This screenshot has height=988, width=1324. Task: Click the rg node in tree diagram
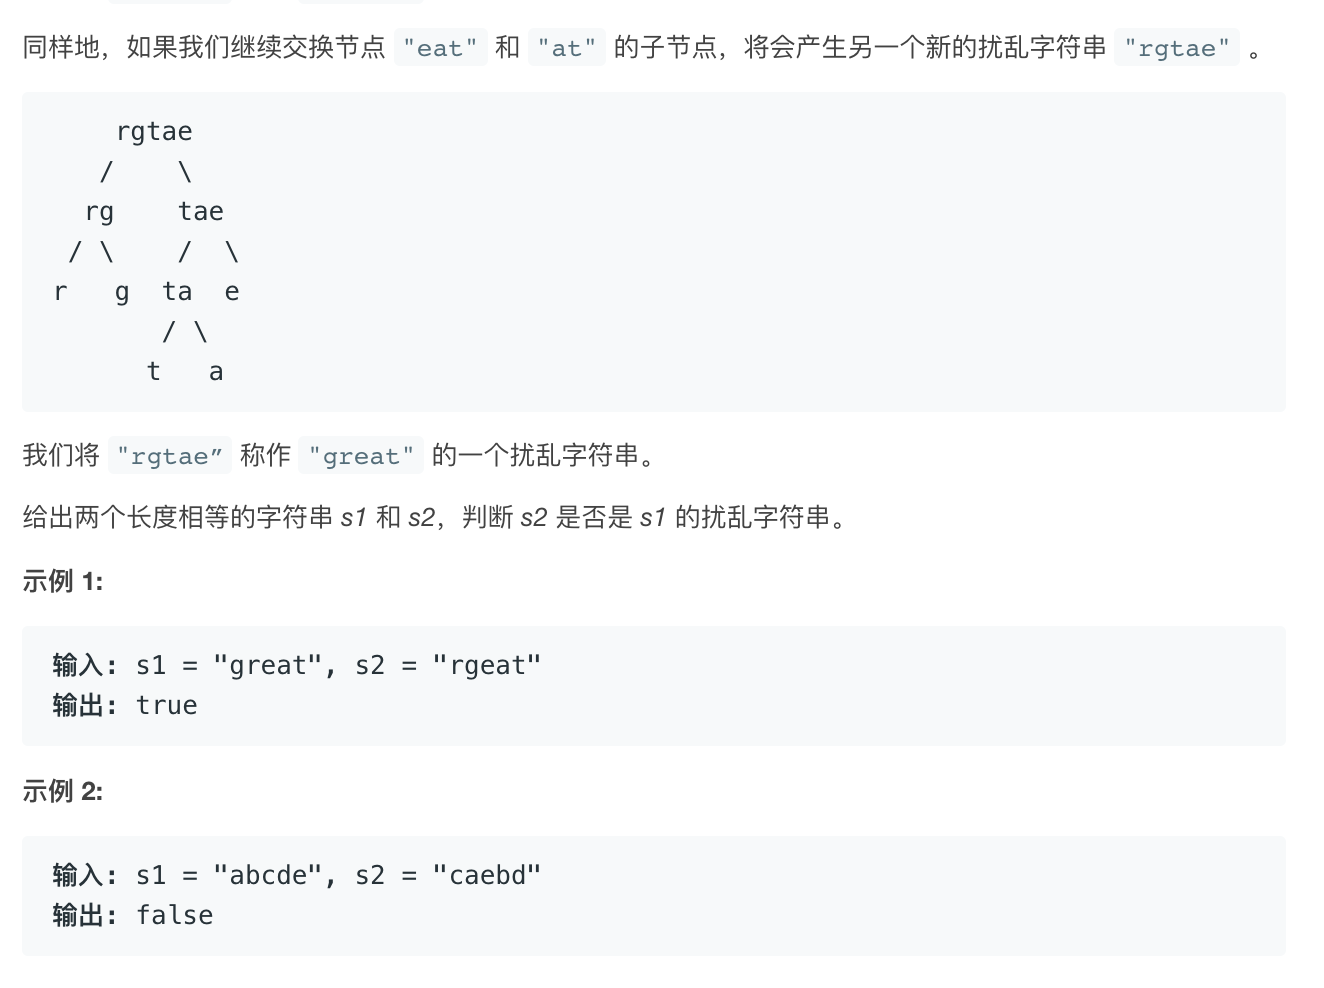coord(99,213)
